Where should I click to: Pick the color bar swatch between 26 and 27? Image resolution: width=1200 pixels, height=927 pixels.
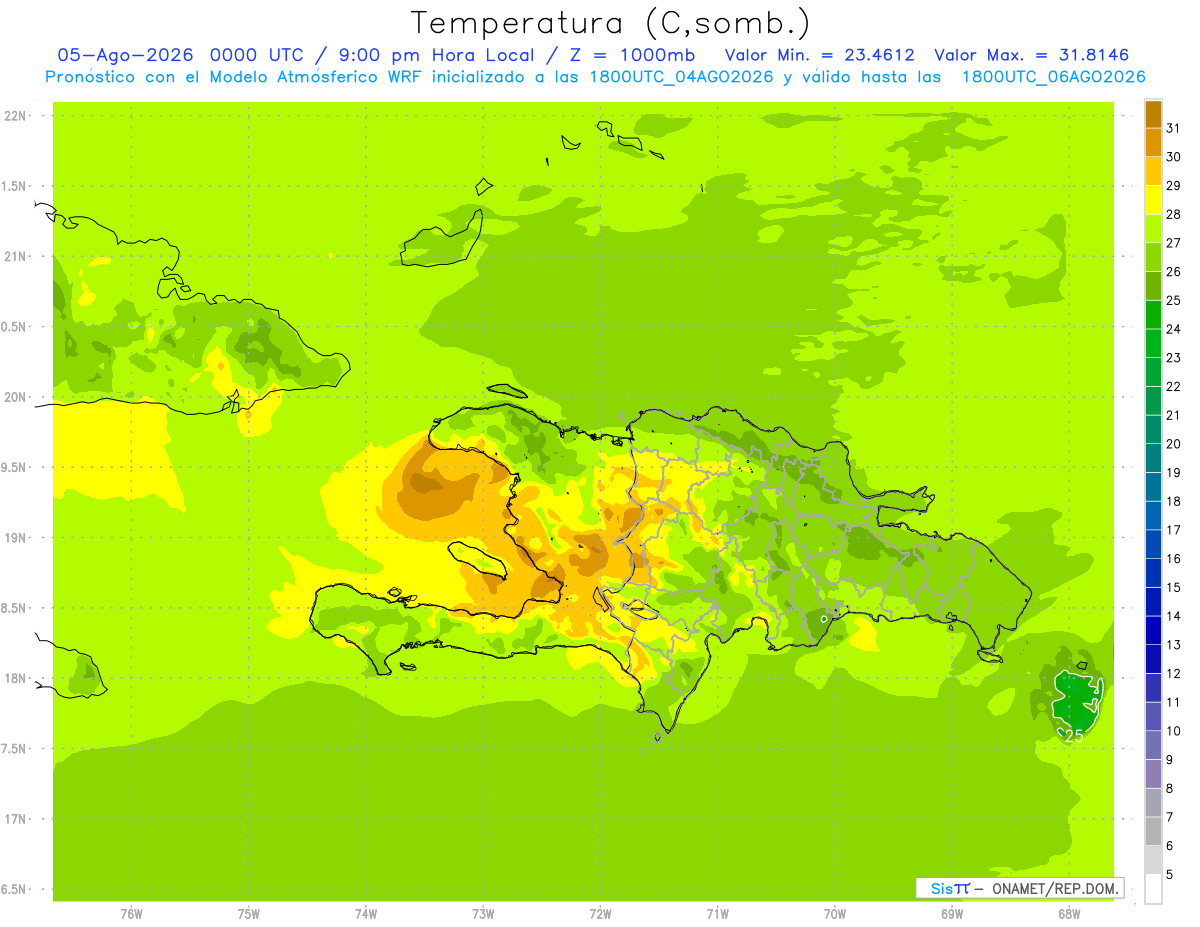coord(1153,257)
